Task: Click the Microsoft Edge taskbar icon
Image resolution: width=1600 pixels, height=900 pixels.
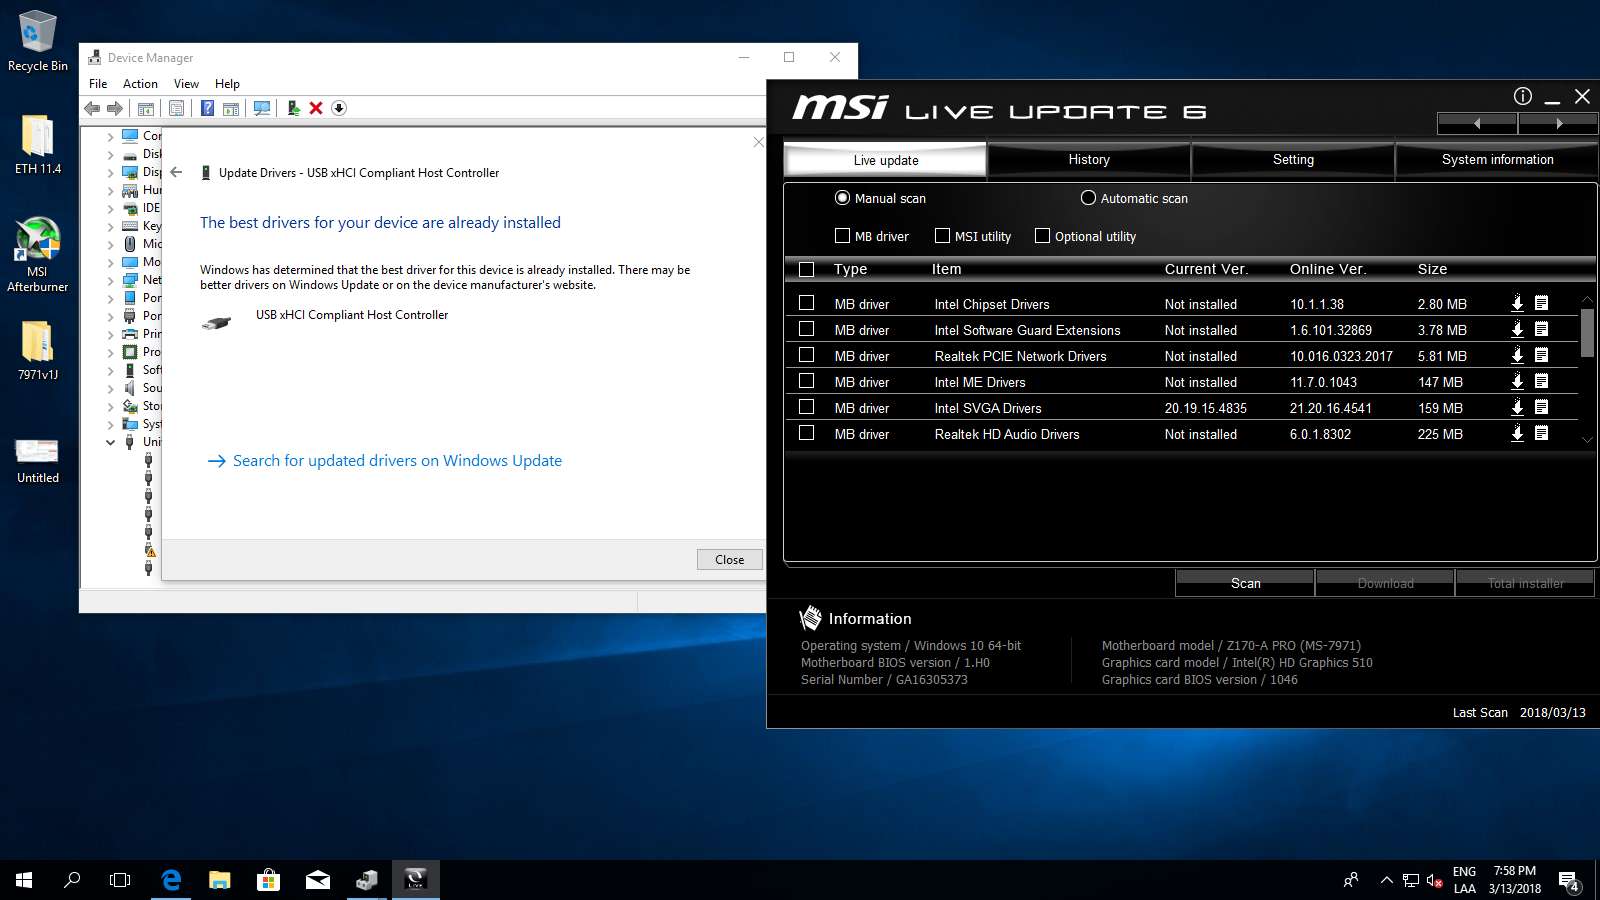Action: (x=171, y=880)
